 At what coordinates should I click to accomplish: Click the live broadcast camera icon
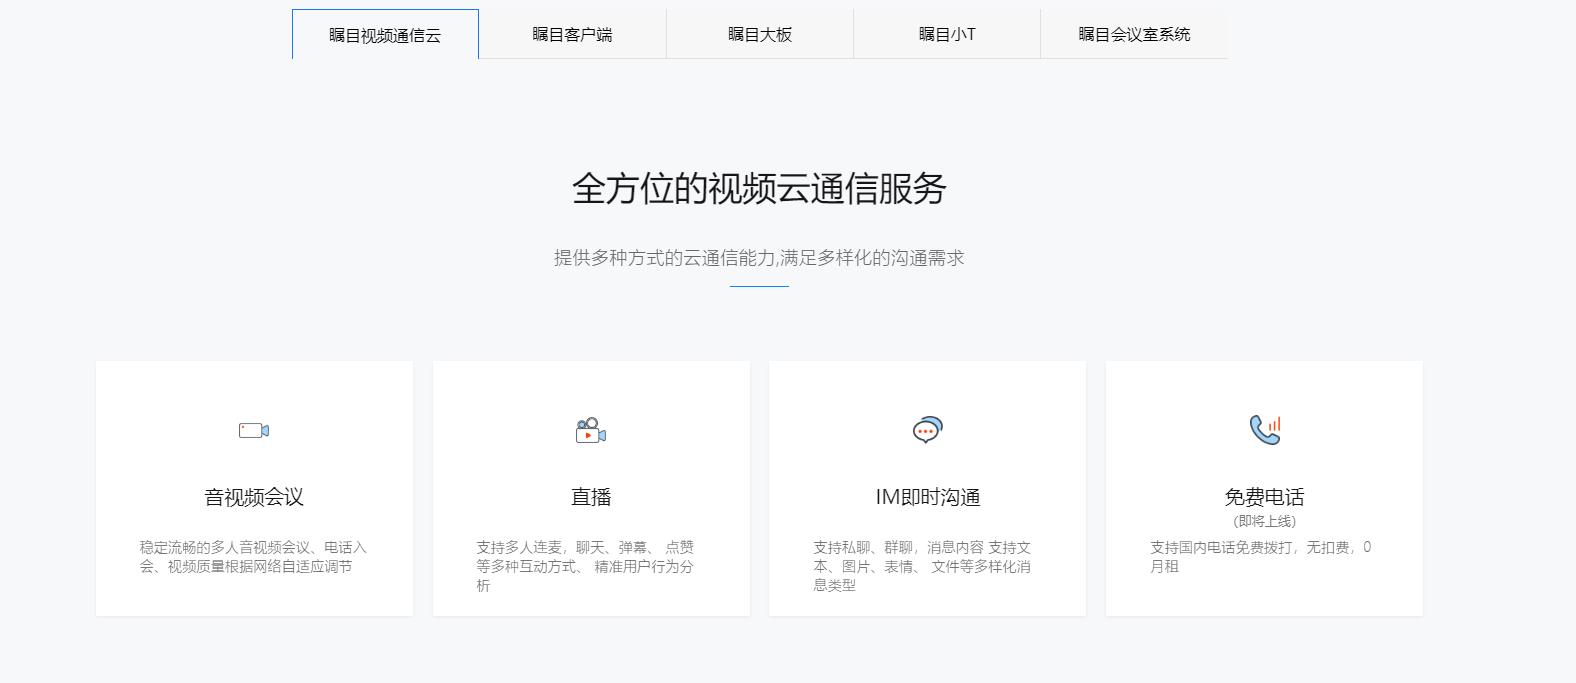[x=591, y=430]
